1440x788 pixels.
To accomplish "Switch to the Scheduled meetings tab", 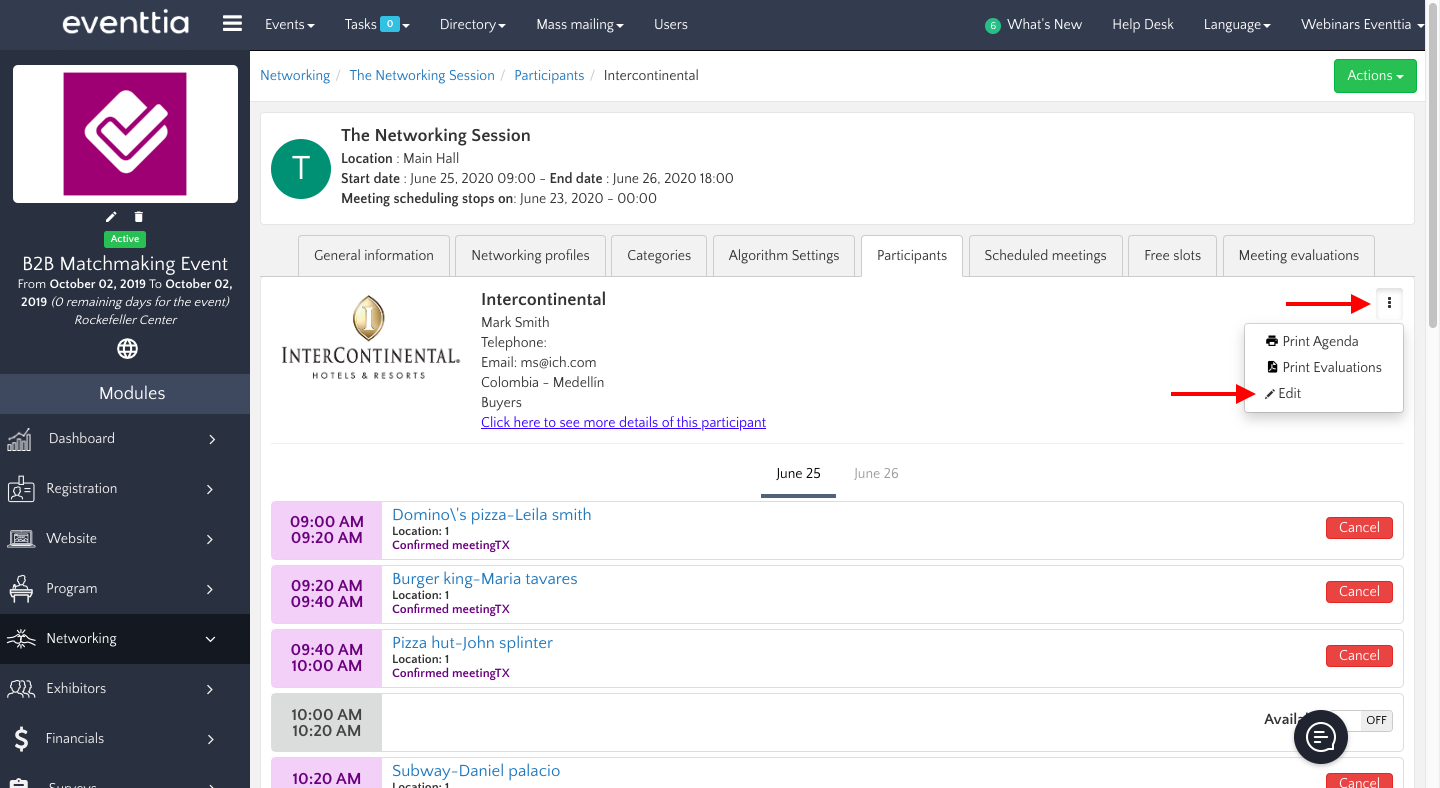I will (x=1045, y=255).
